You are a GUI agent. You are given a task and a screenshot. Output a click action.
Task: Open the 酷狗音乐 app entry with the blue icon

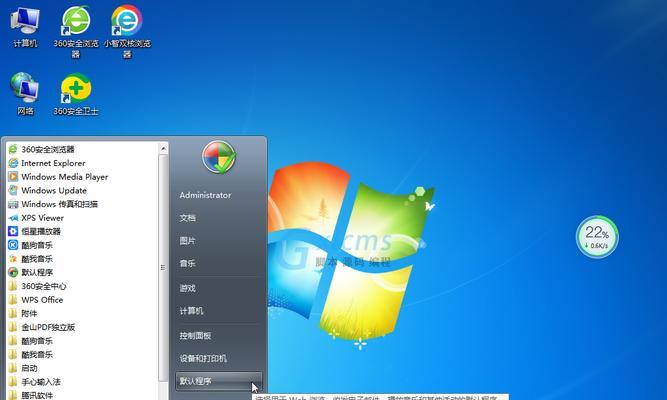pyautogui.click(x=83, y=245)
